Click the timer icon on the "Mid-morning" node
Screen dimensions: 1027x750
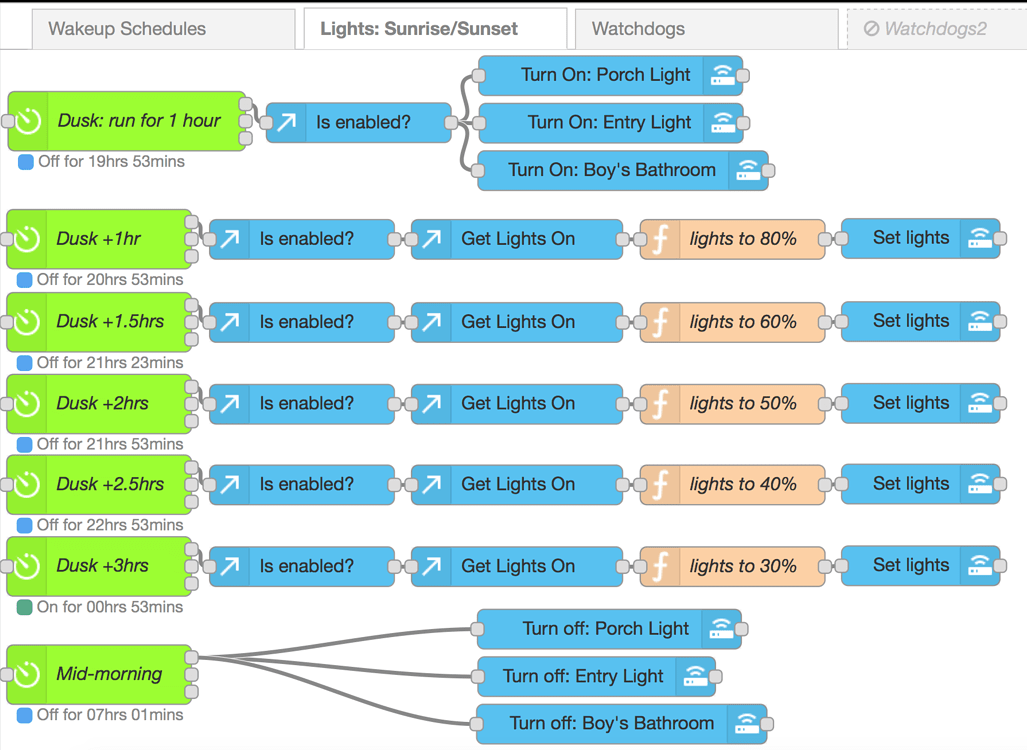(x=26, y=674)
